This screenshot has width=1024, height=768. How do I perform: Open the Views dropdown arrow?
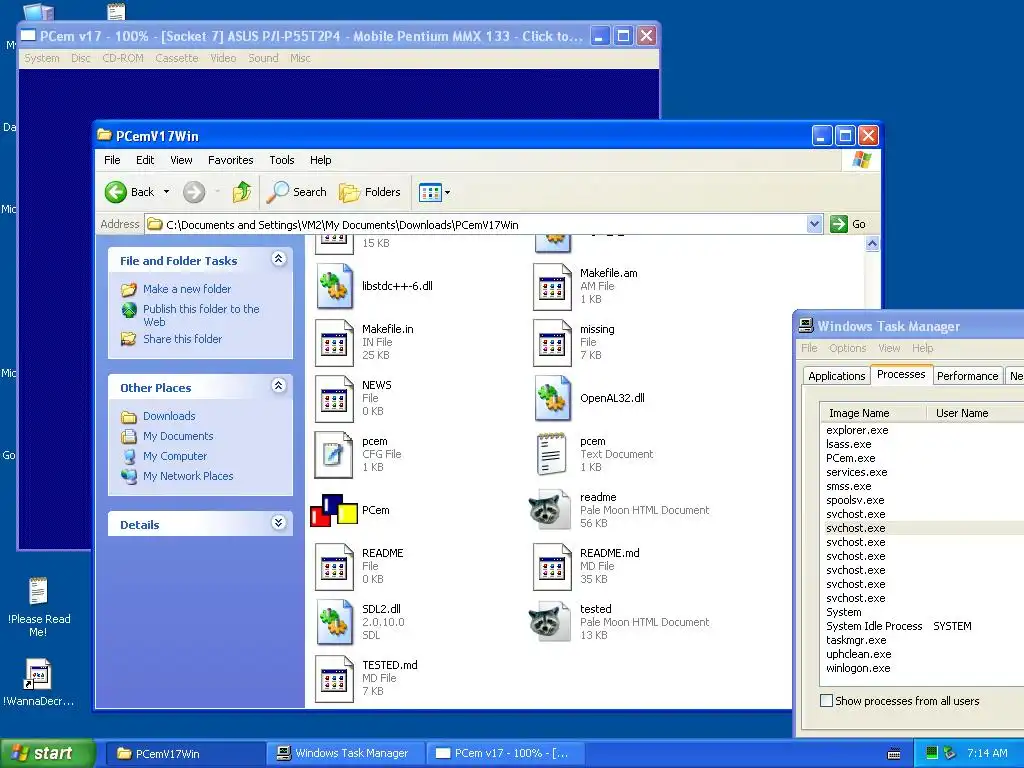click(447, 193)
